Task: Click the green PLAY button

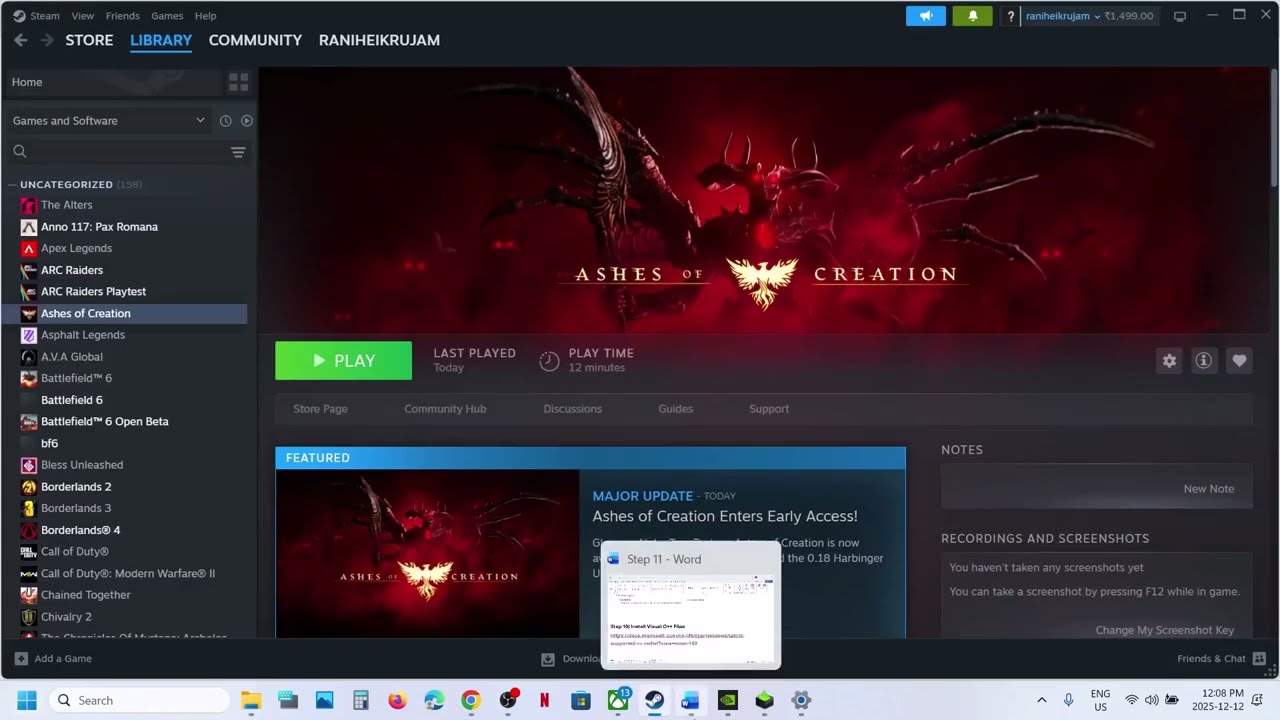Action: pyautogui.click(x=343, y=361)
